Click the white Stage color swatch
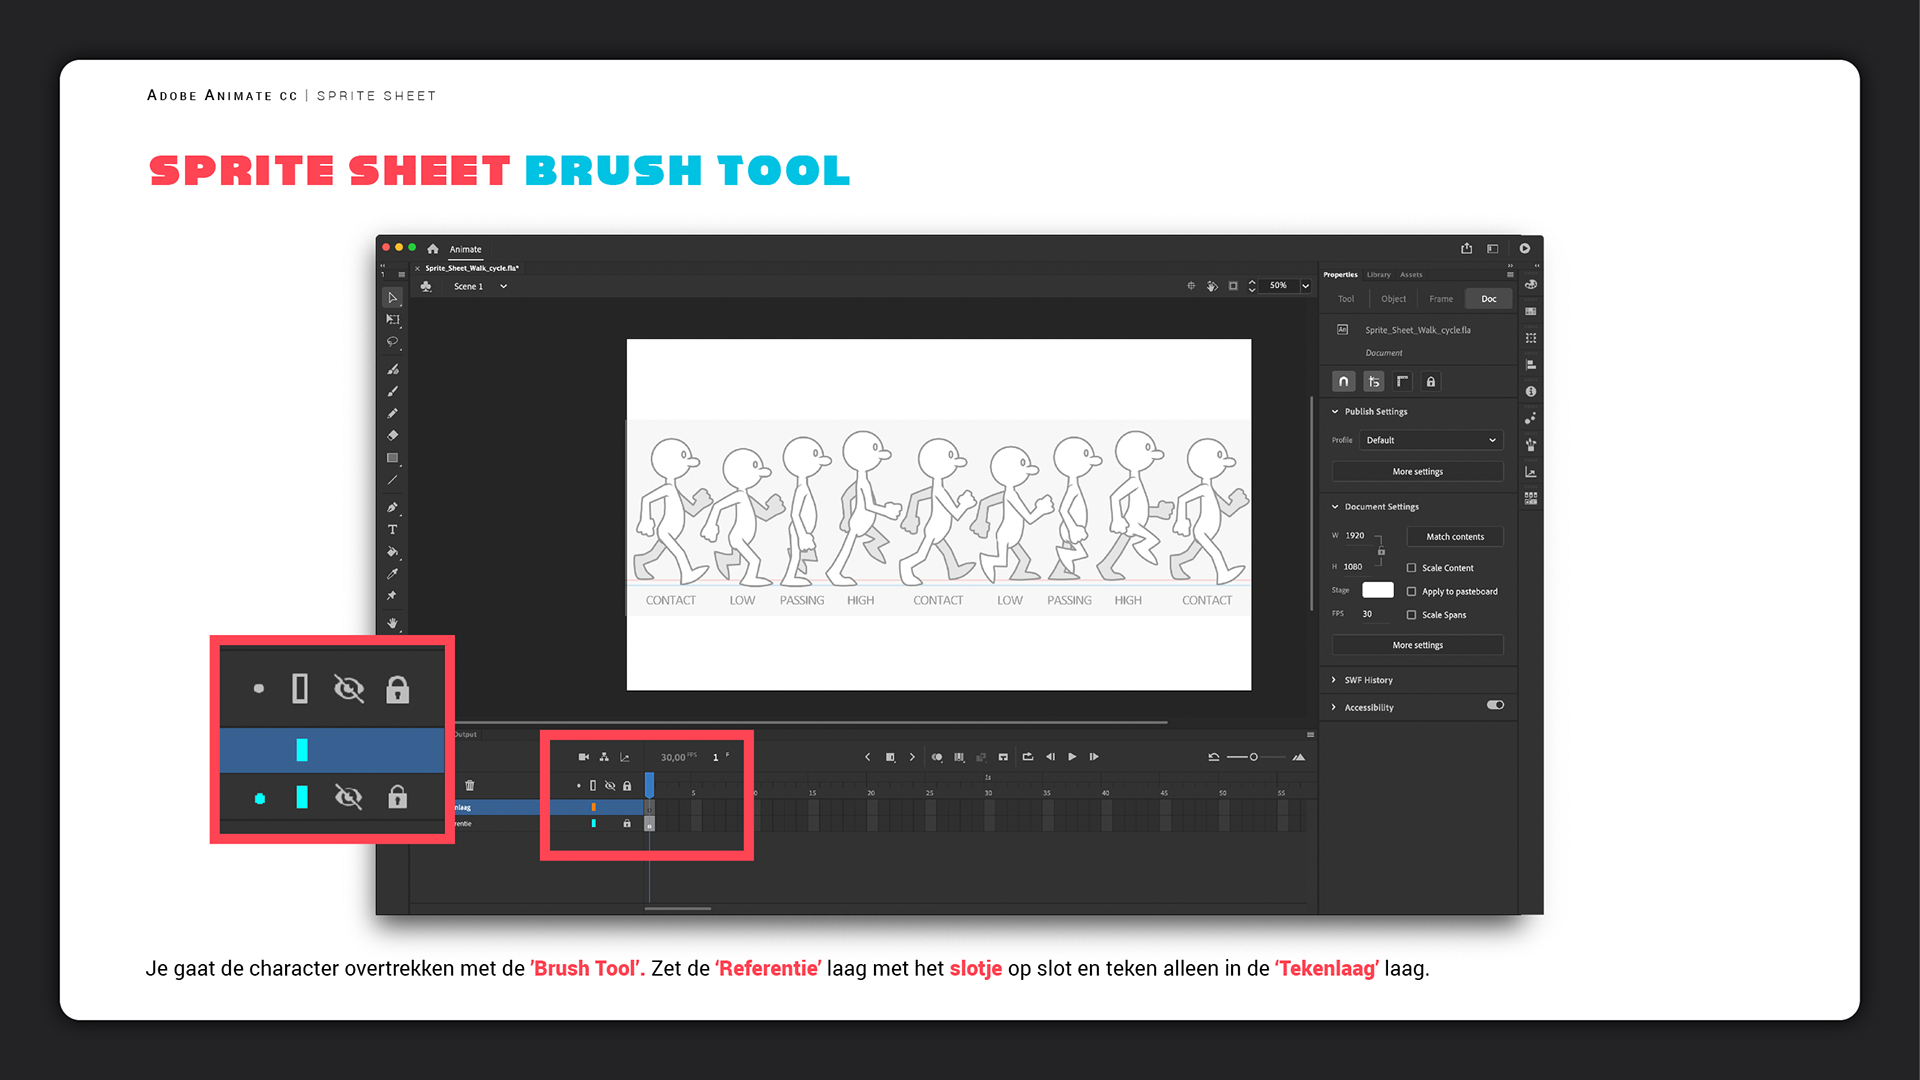 click(1377, 590)
